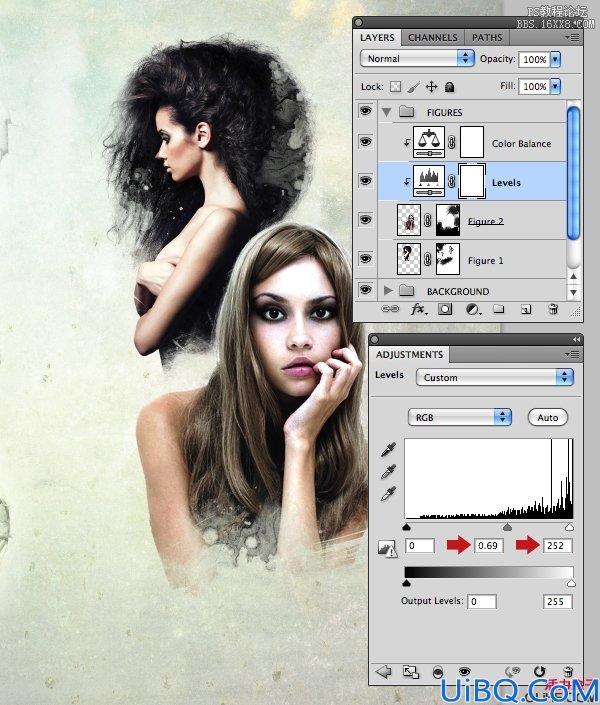Select the Figure 2 layer mask
The width and height of the screenshot is (600, 705).
(448, 220)
